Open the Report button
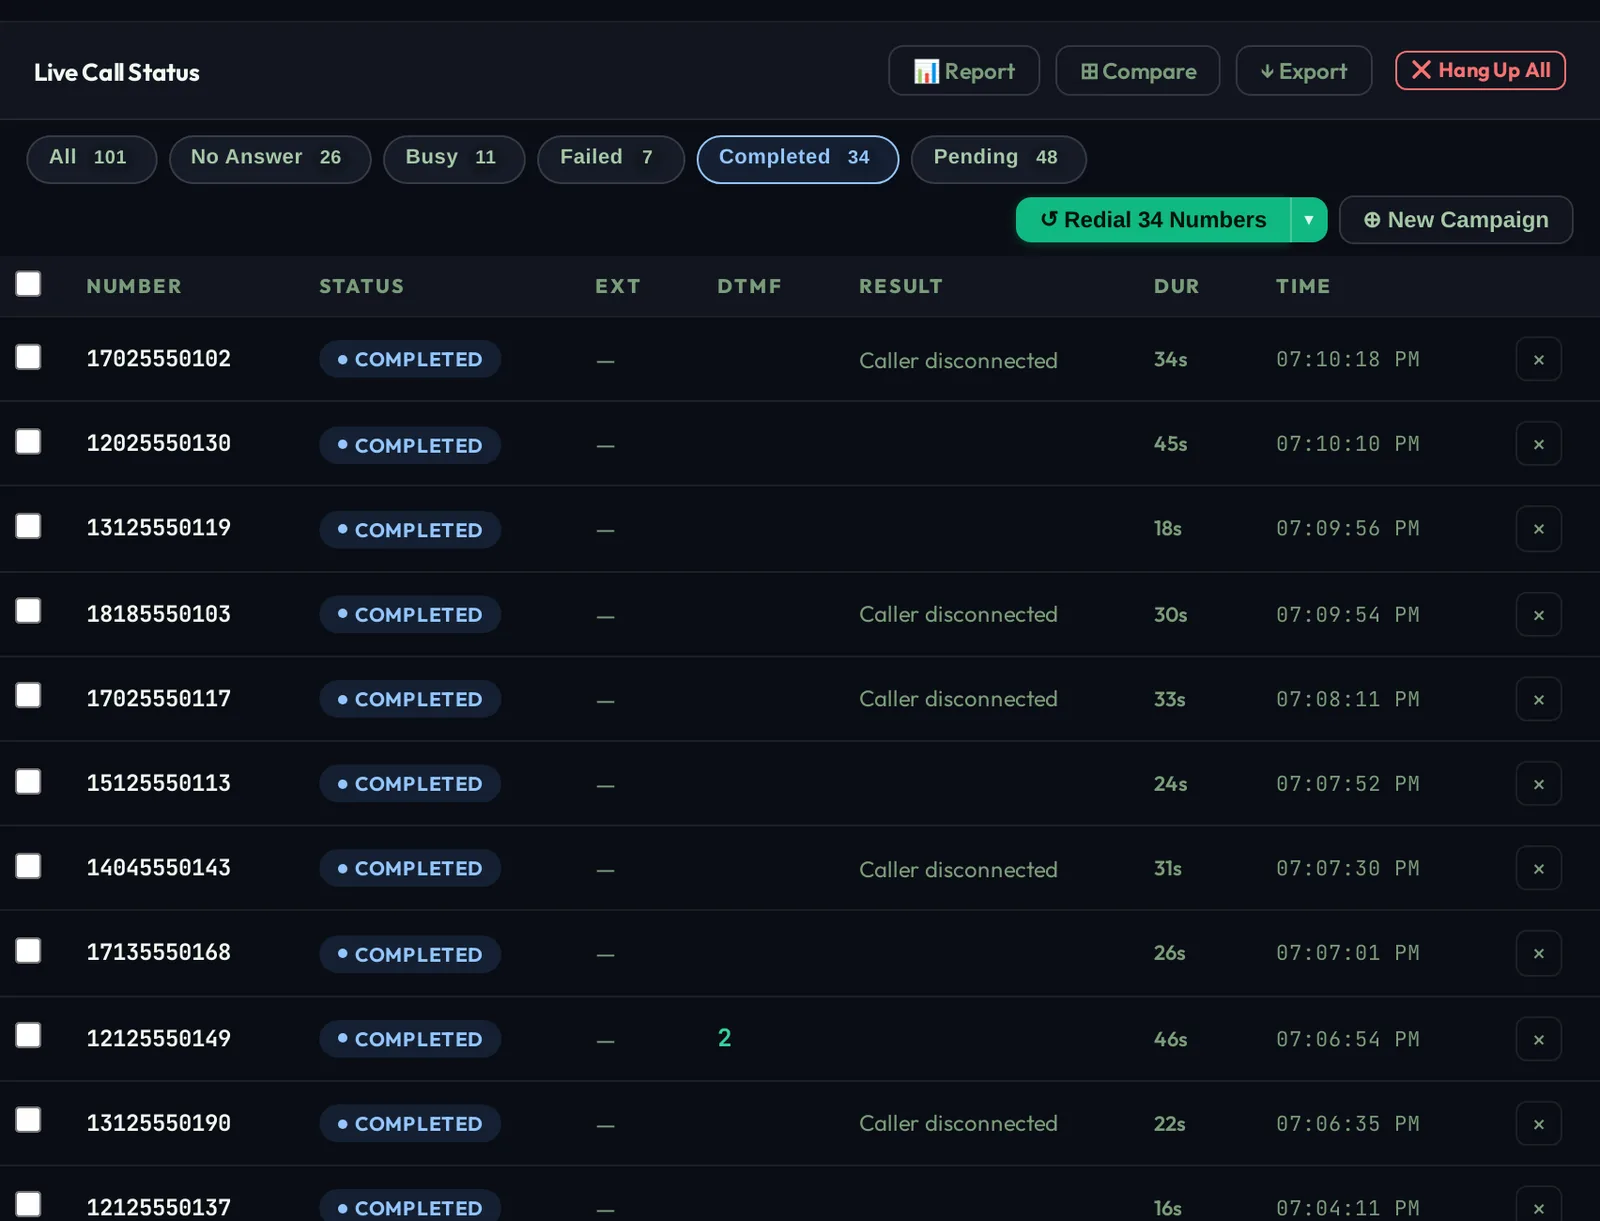The image size is (1600, 1221). (964, 71)
